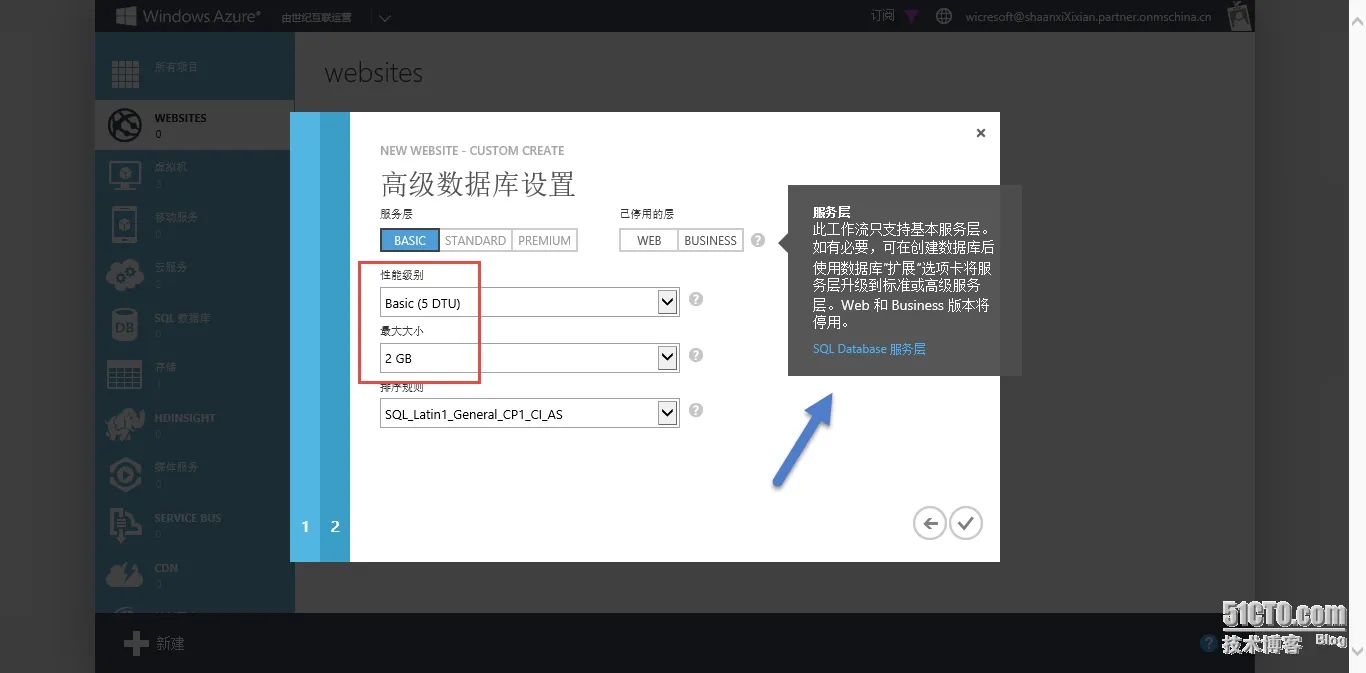
Task: Select the retired BUSINESS tier
Action: tap(711, 240)
